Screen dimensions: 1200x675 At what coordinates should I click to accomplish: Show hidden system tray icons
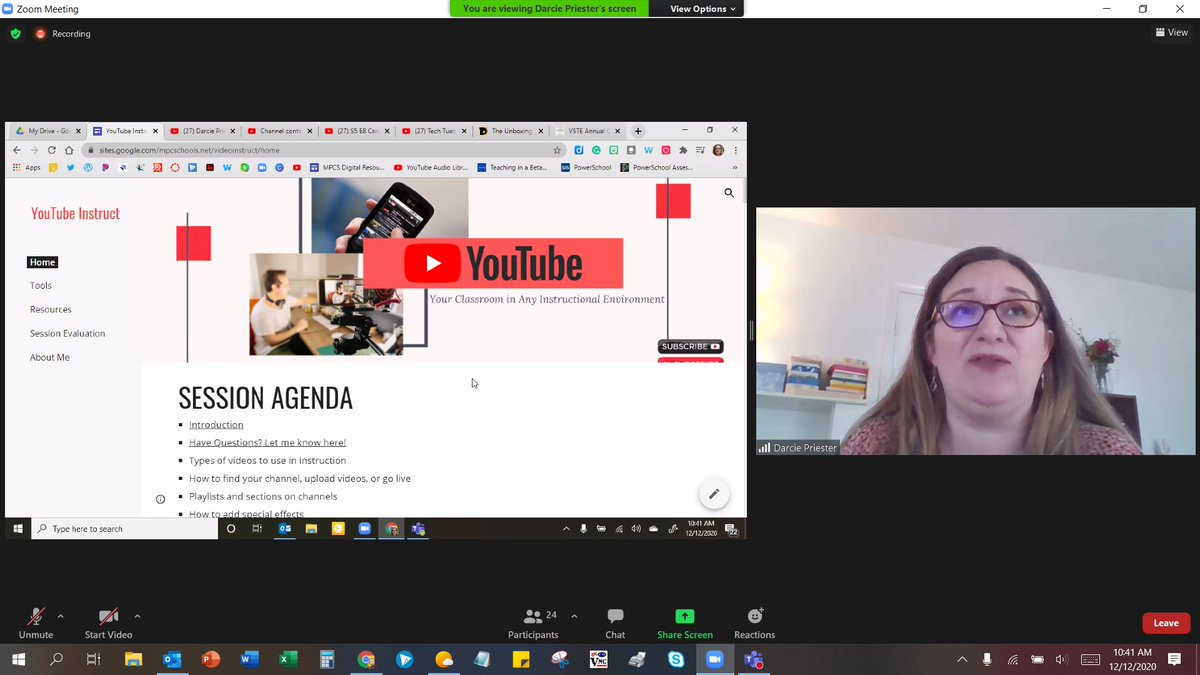click(x=962, y=660)
